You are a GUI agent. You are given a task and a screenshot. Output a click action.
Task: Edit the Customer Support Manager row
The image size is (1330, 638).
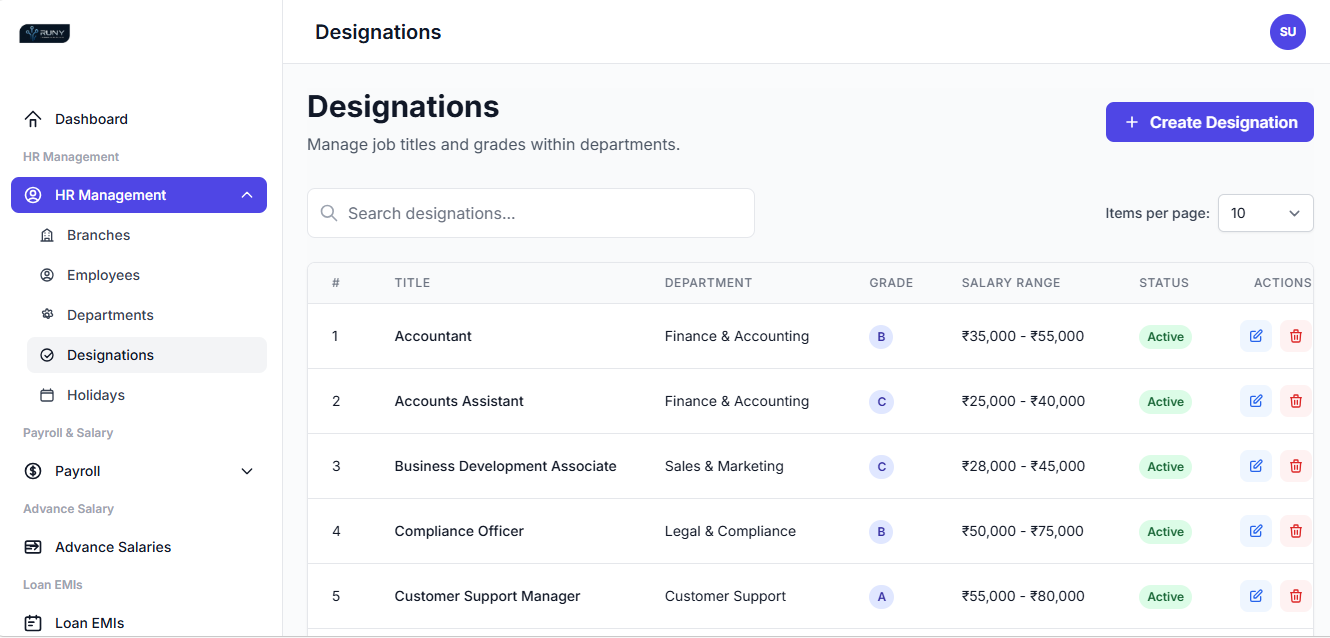point(1256,596)
